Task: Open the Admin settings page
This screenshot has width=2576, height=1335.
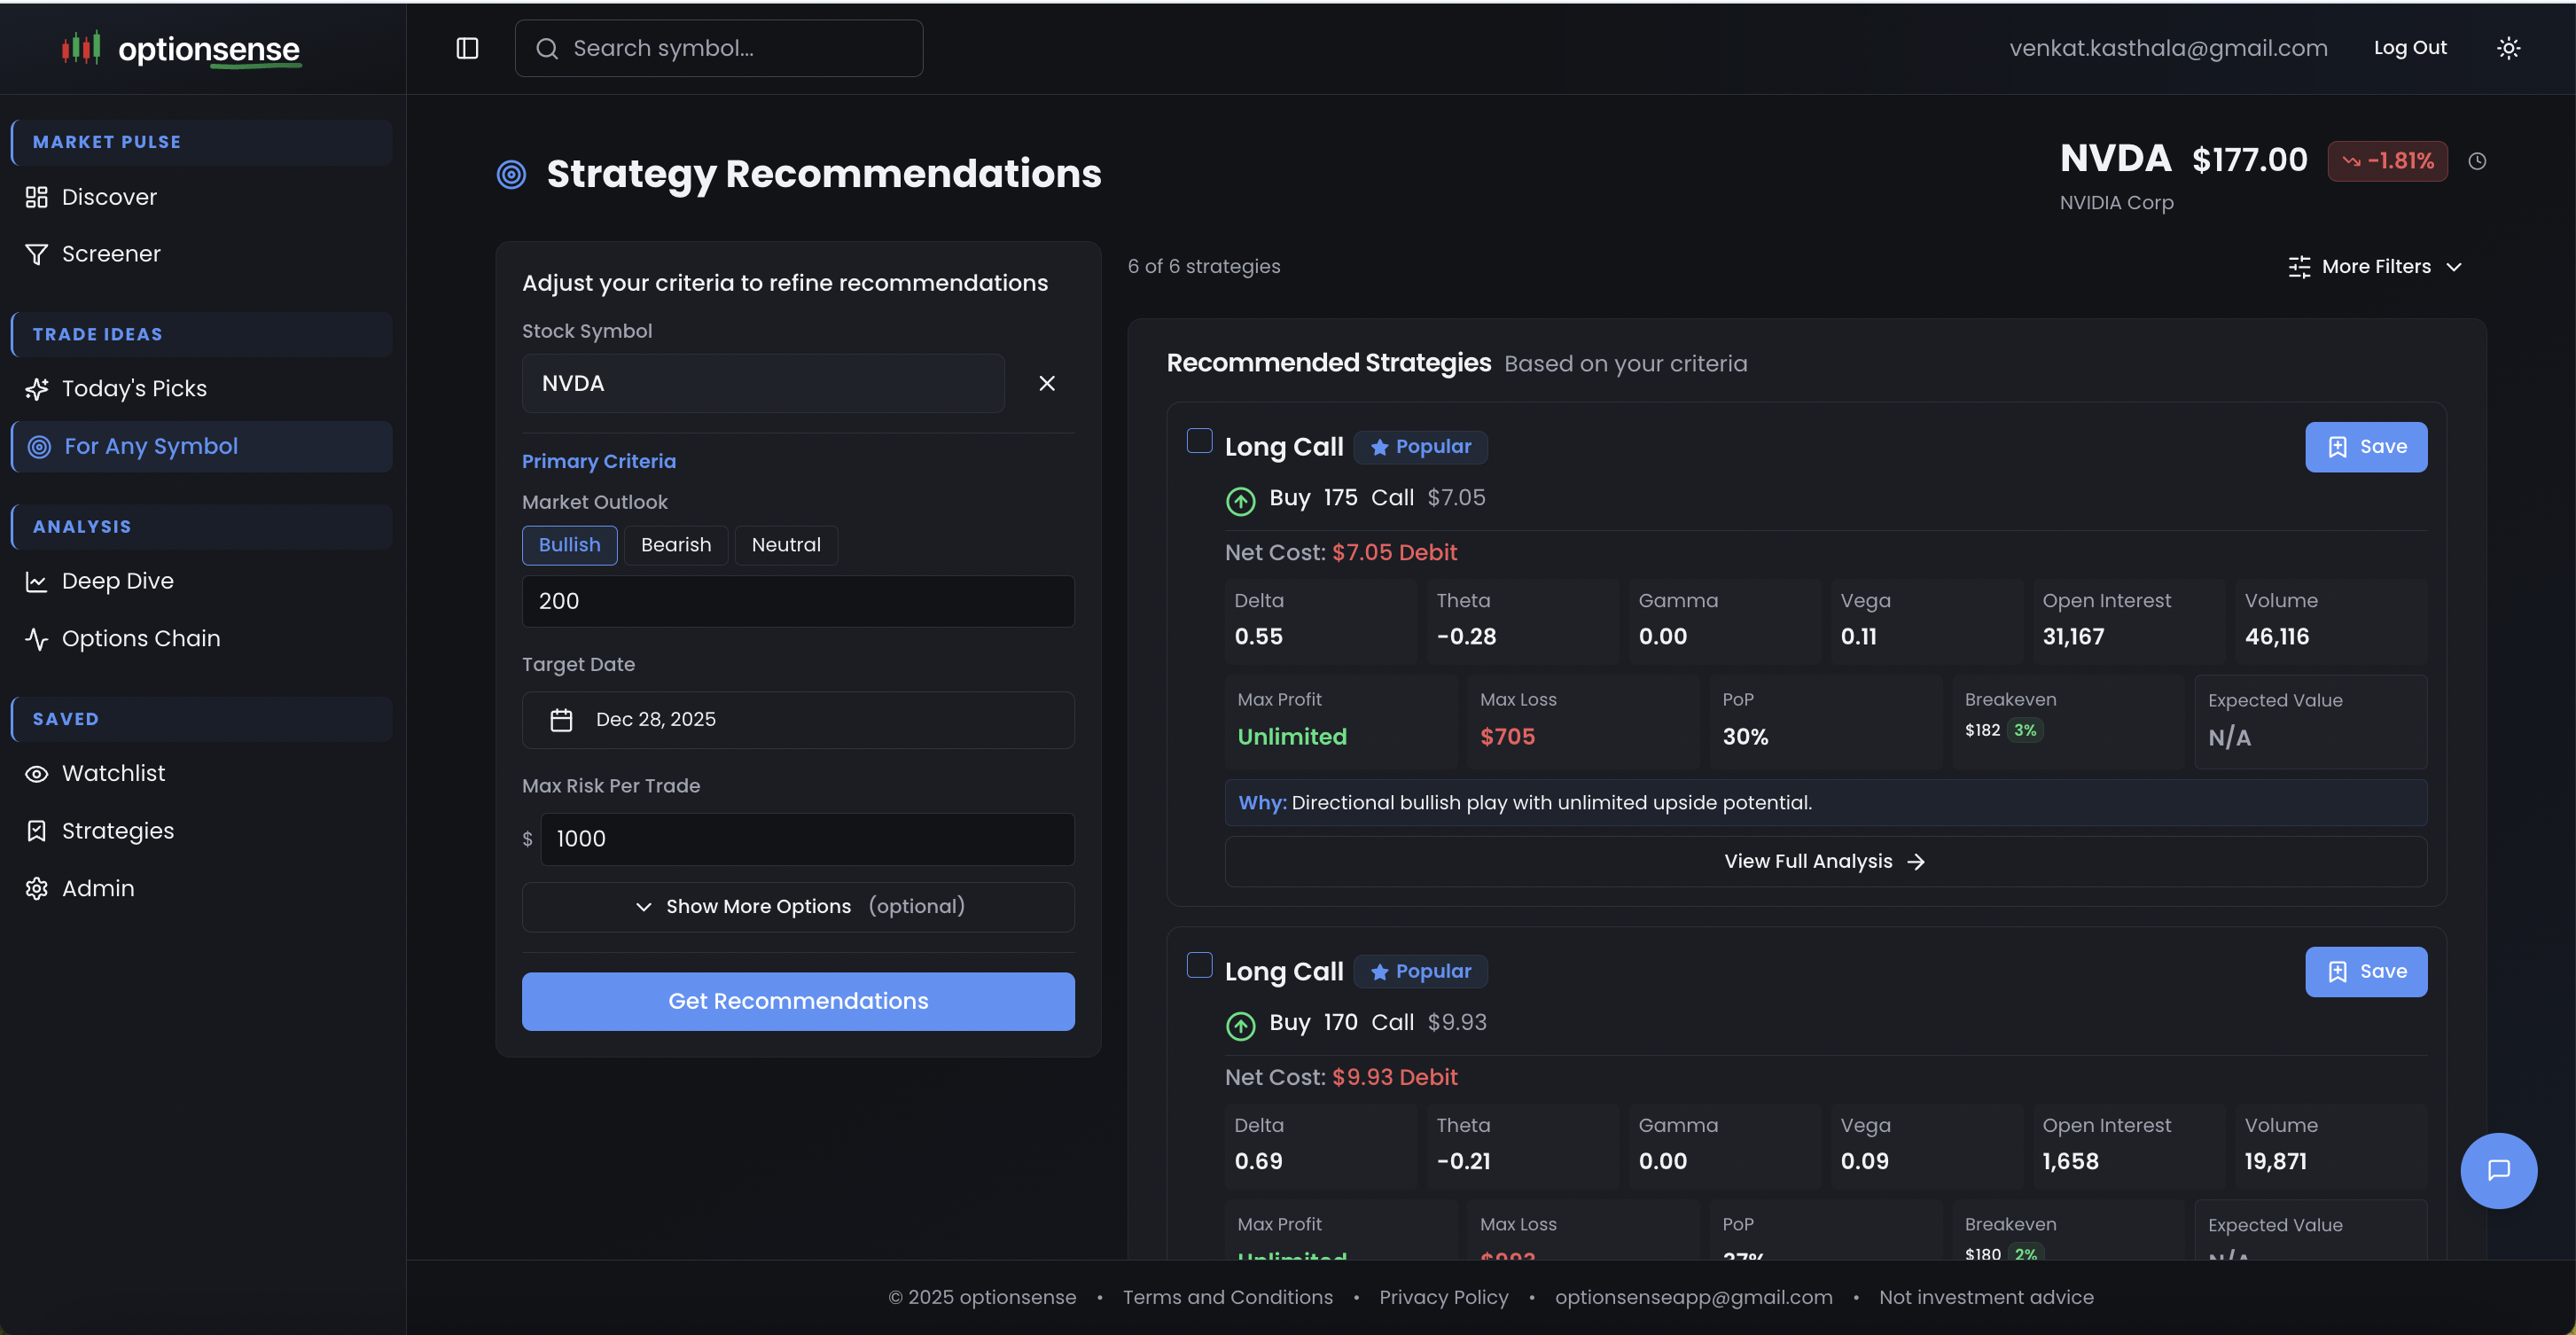Action: pyautogui.click(x=97, y=888)
